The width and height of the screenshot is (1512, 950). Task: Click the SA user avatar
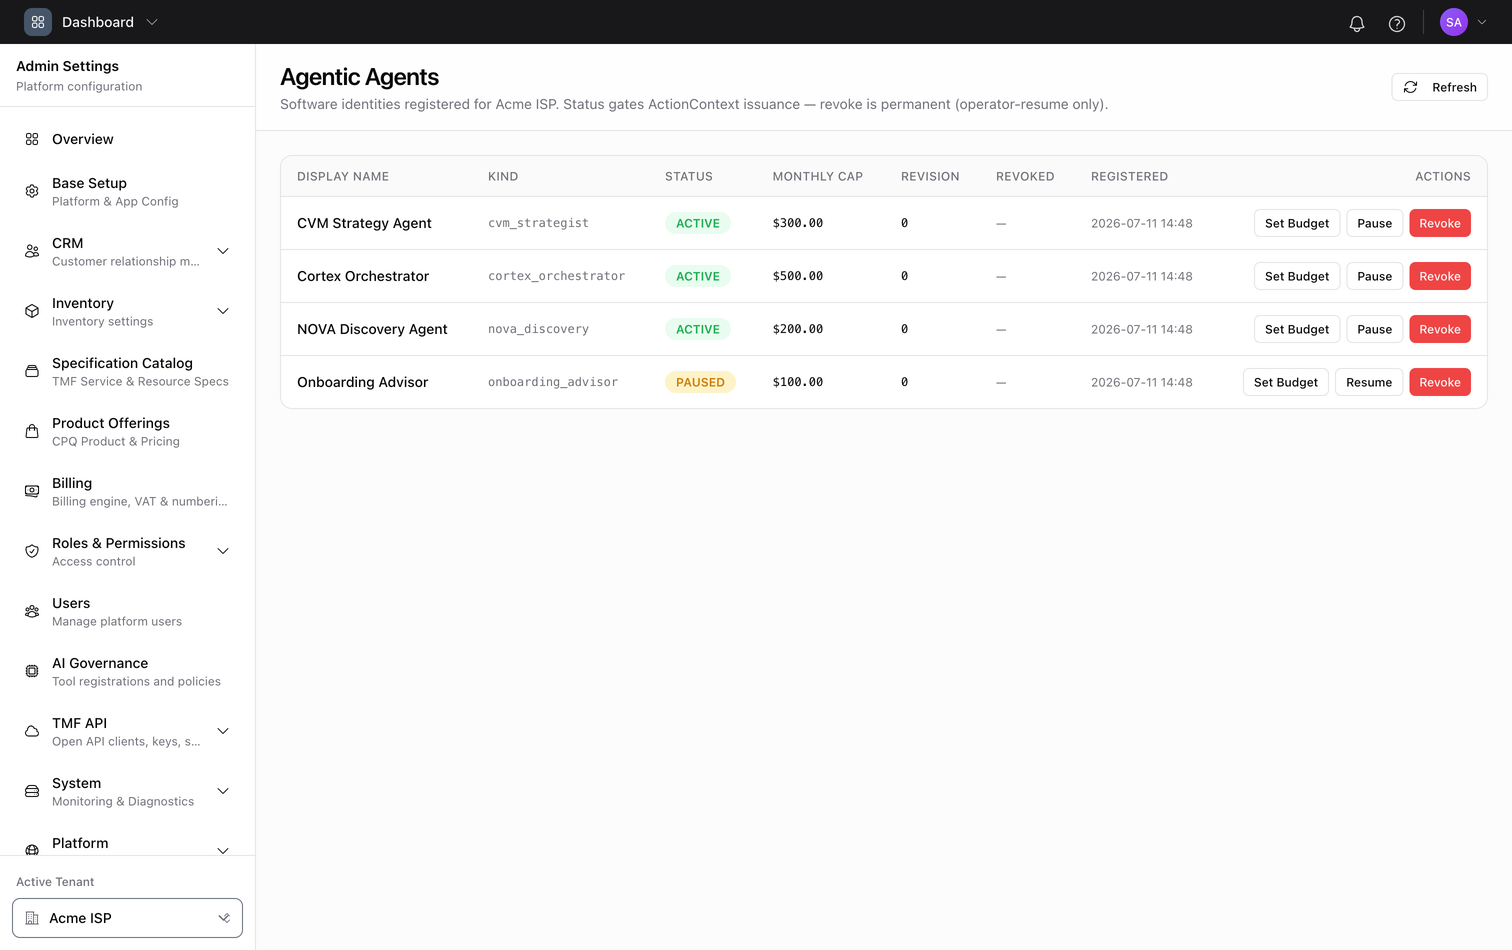1454,22
